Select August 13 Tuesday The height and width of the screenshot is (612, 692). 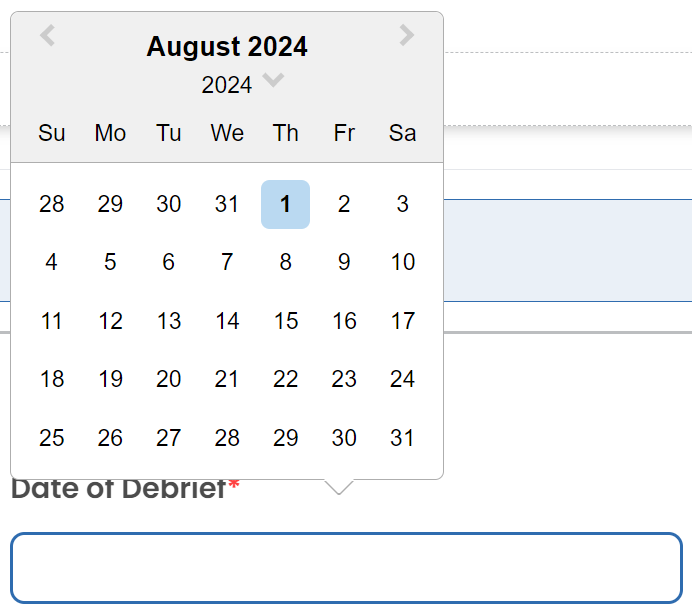point(168,321)
